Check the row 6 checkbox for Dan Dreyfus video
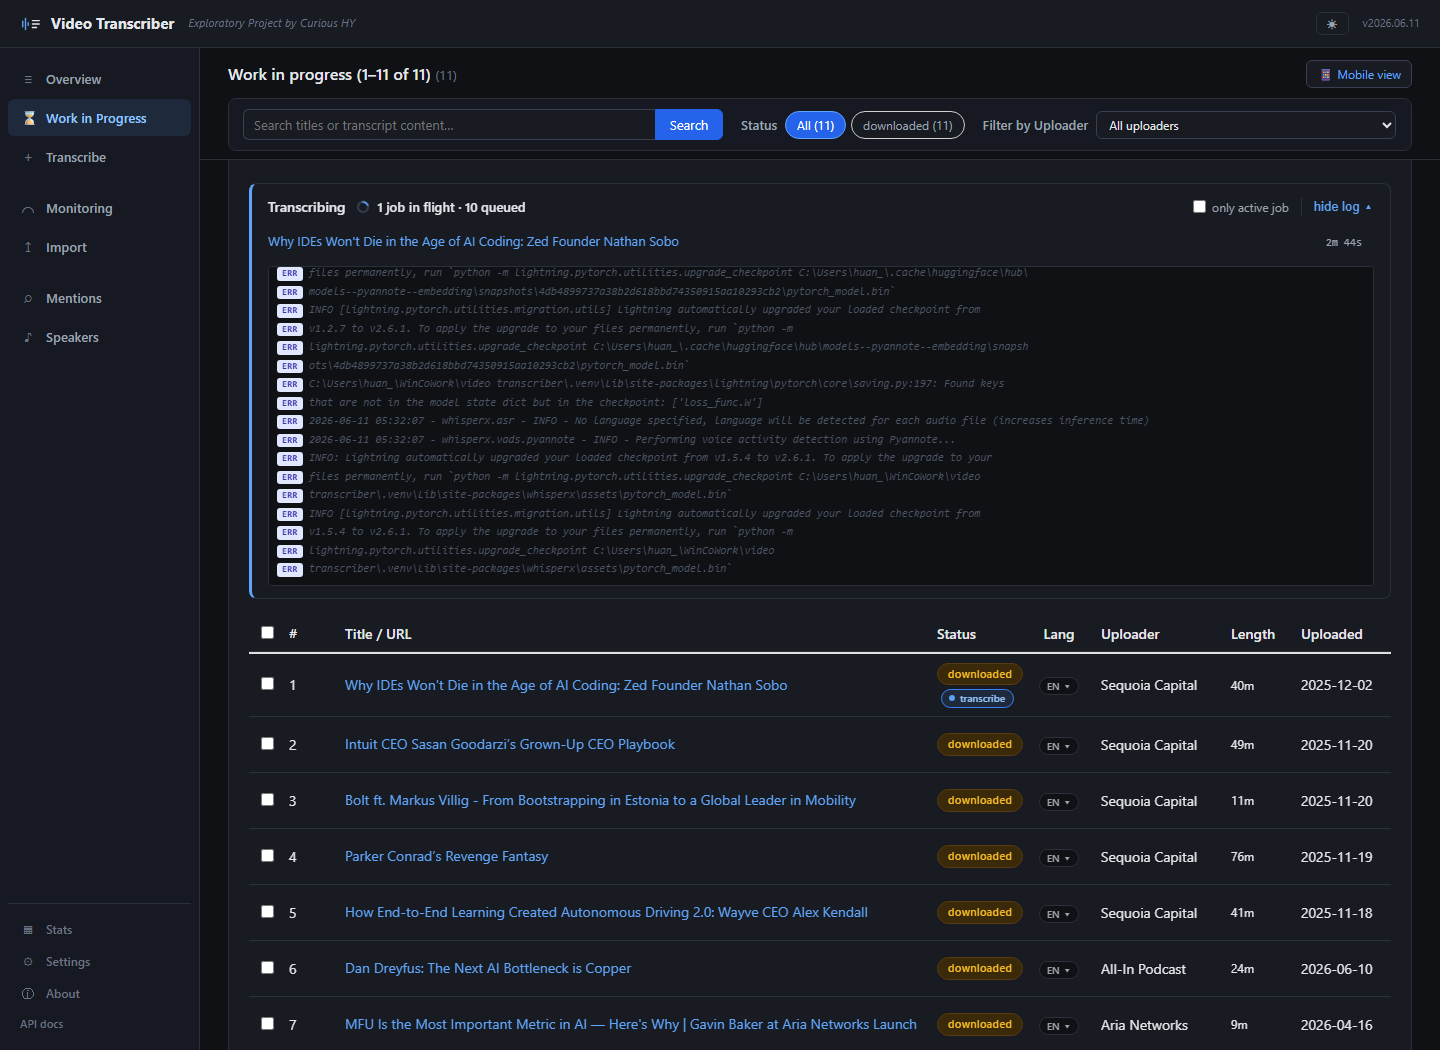Screen dimensions: 1440x1050 [267, 968]
